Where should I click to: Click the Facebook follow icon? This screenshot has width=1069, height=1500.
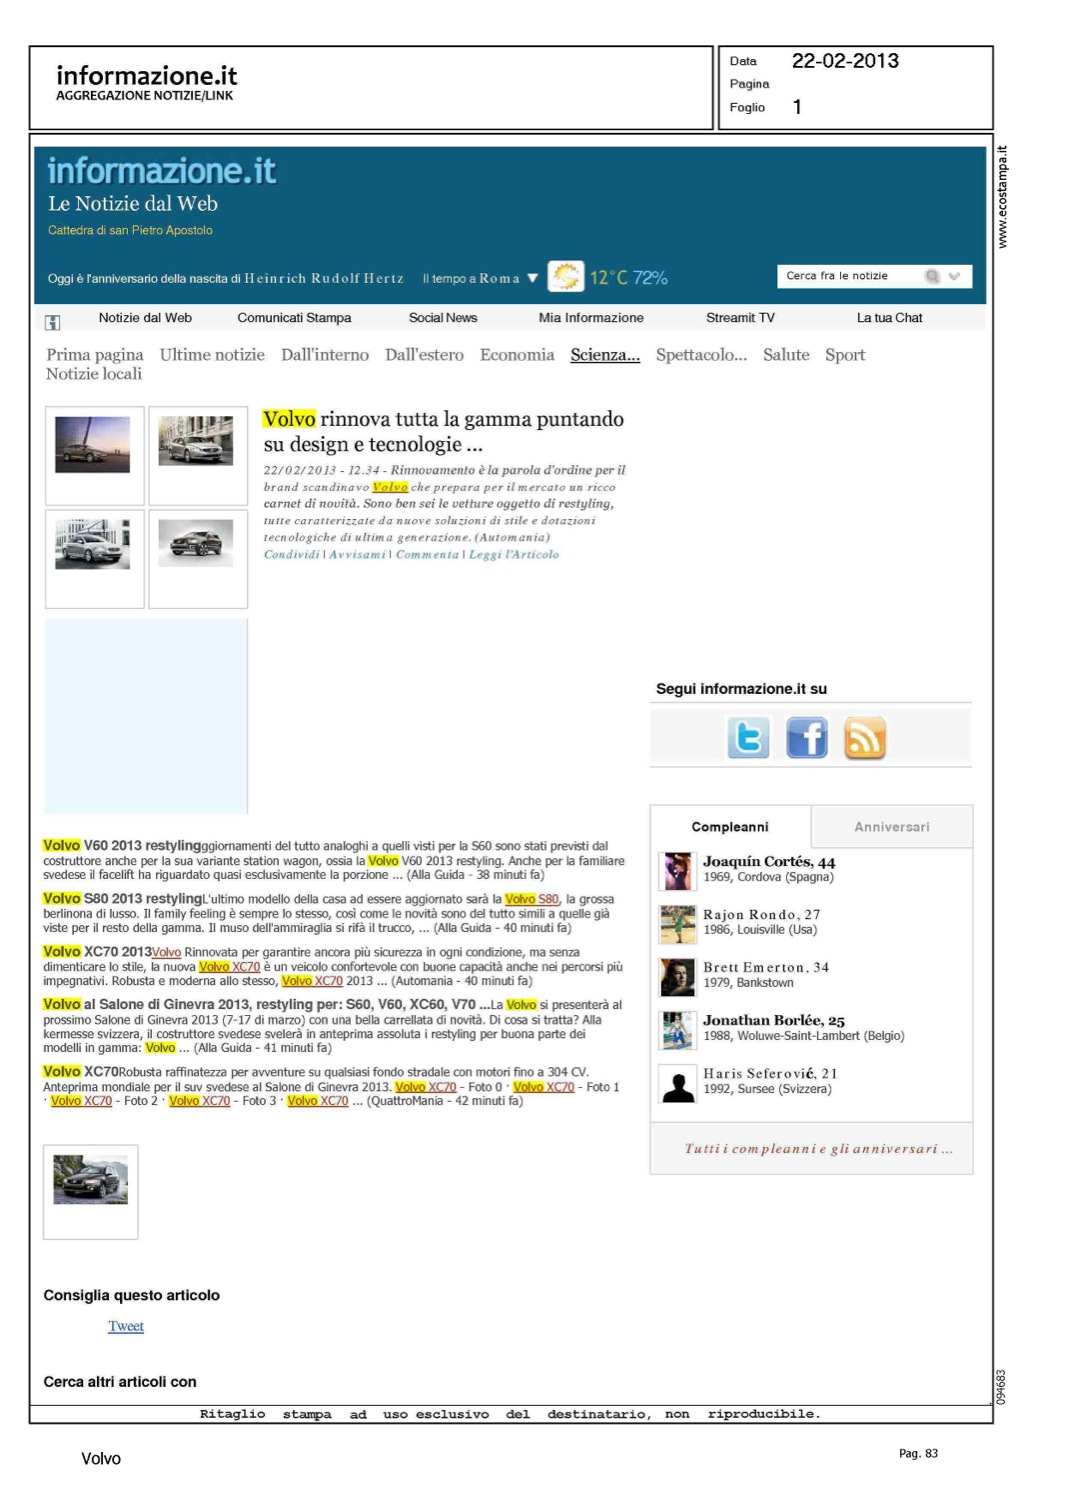(x=807, y=738)
